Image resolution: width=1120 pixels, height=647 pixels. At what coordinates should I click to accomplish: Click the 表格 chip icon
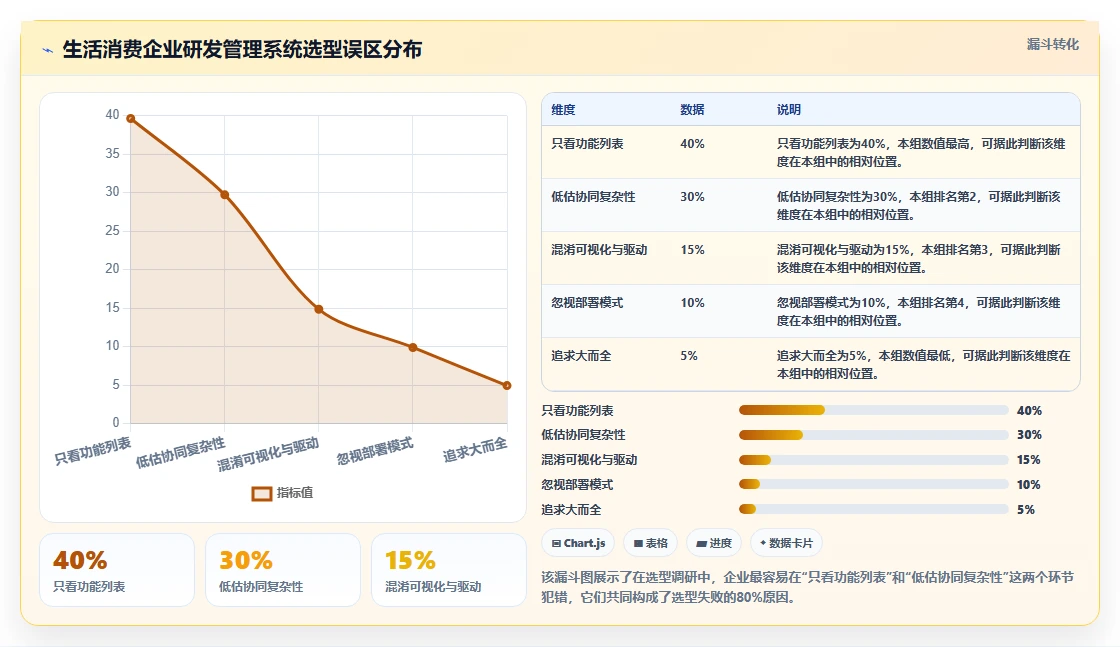[x=638, y=543]
